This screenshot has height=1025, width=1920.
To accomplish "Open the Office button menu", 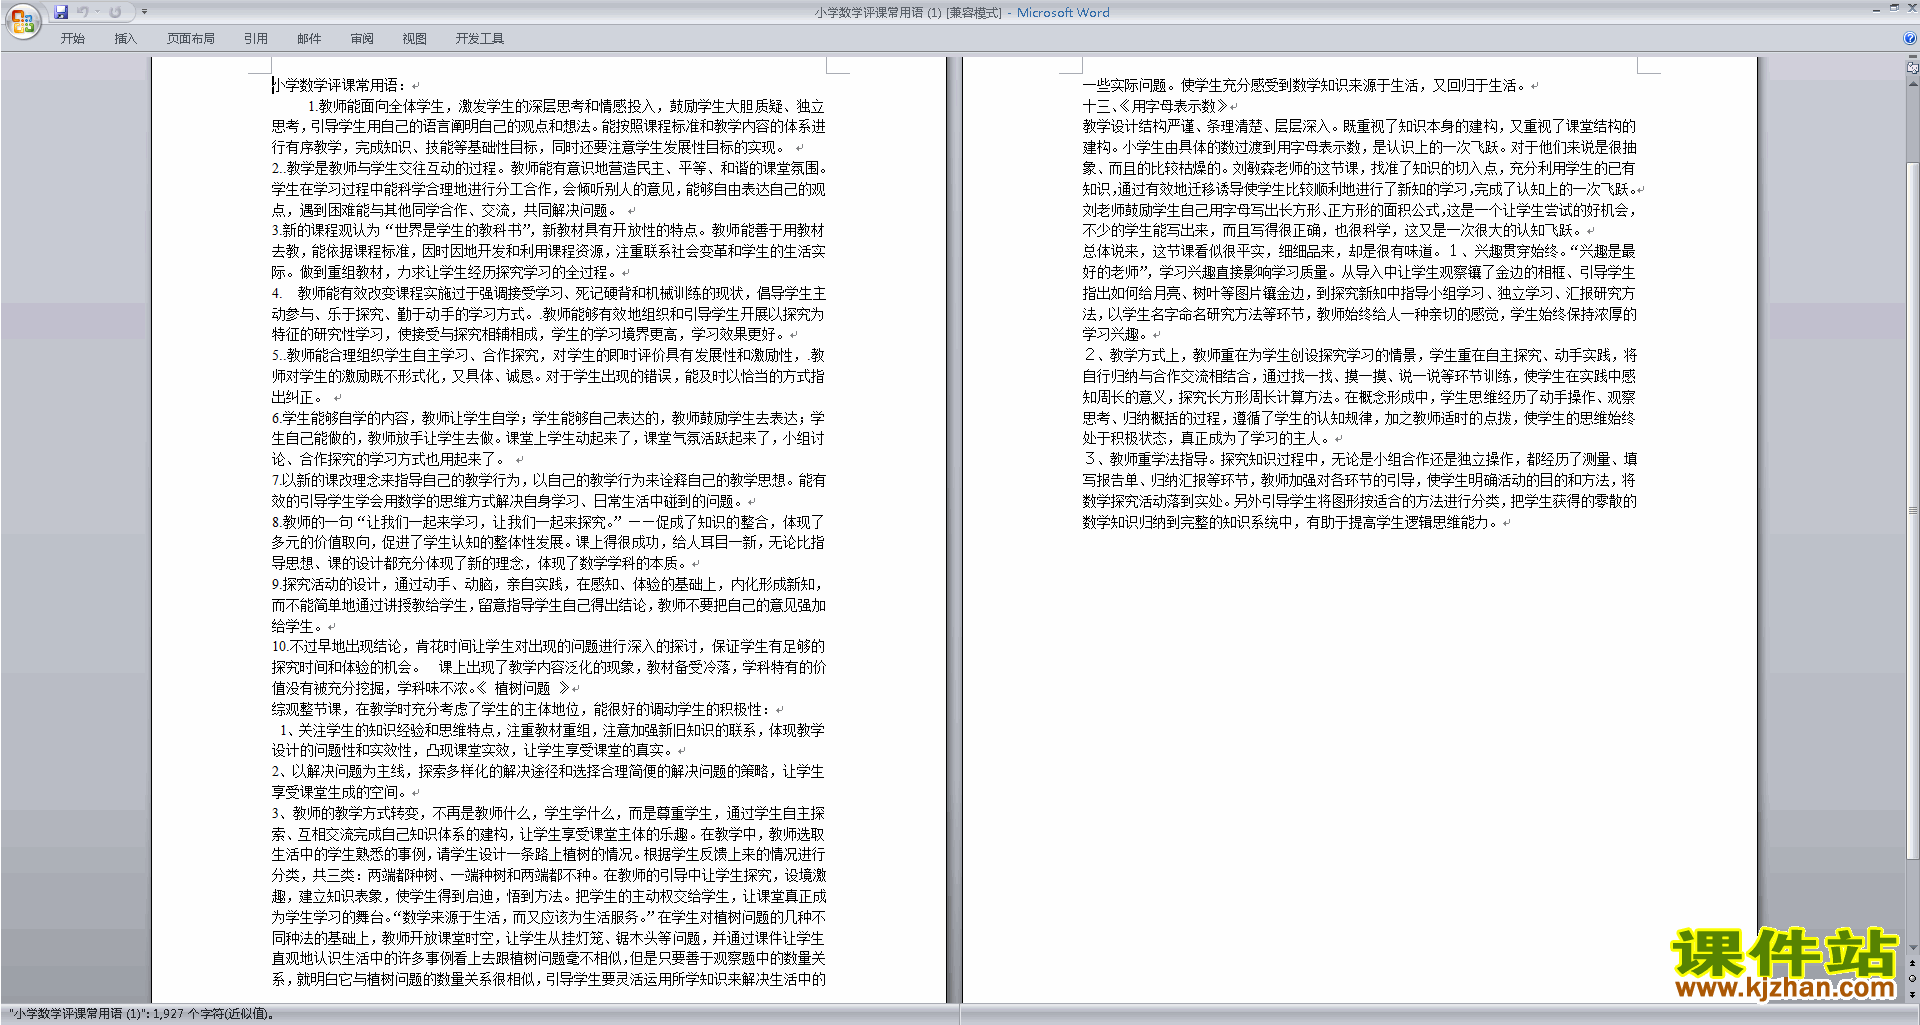I will tap(22, 20).
